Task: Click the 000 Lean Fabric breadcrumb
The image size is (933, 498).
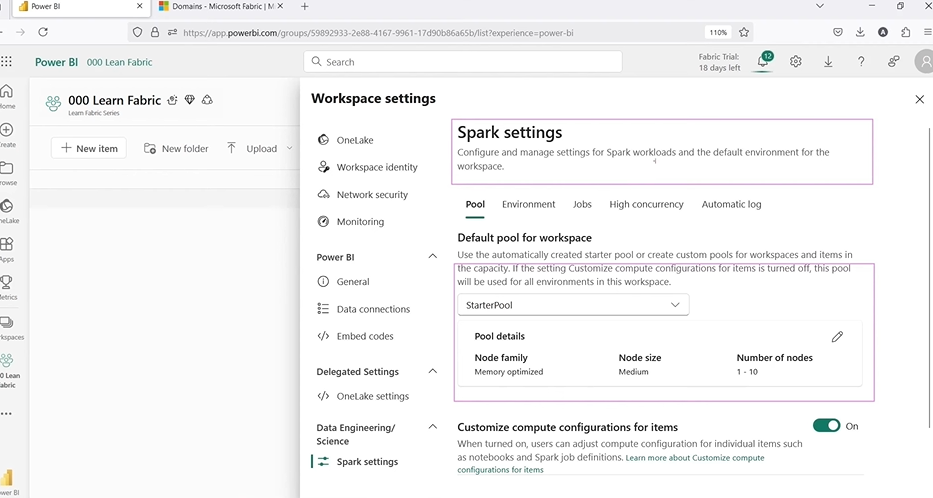Action: tap(120, 62)
